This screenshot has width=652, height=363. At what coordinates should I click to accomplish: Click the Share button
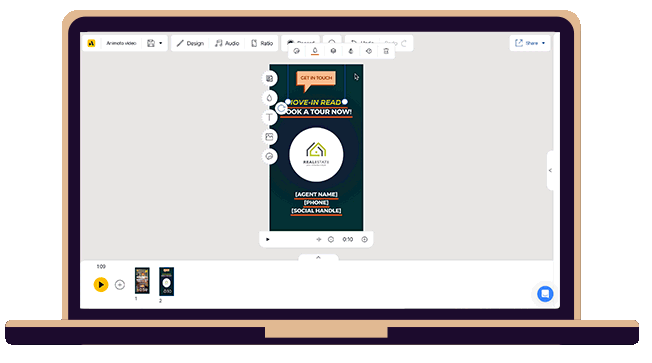pyautogui.click(x=527, y=43)
